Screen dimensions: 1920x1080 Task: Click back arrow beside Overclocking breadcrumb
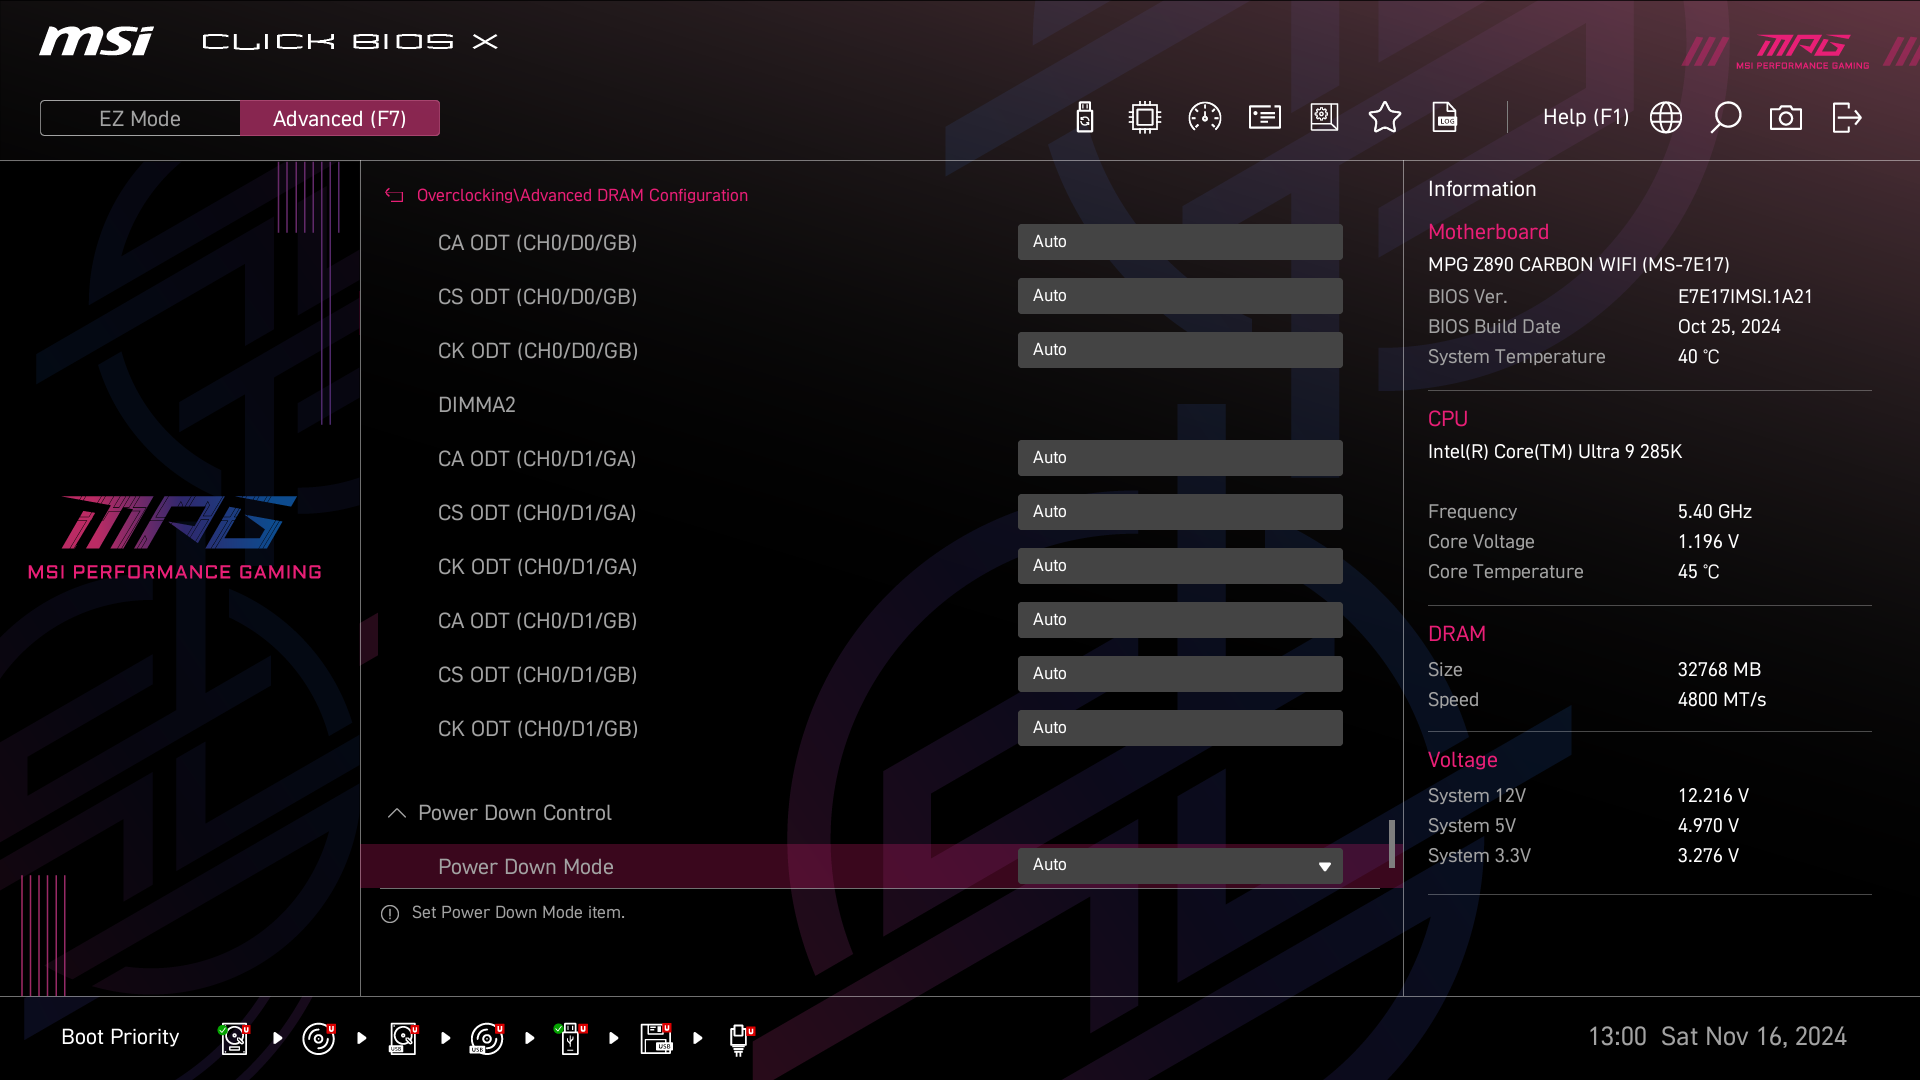(395, 196)
